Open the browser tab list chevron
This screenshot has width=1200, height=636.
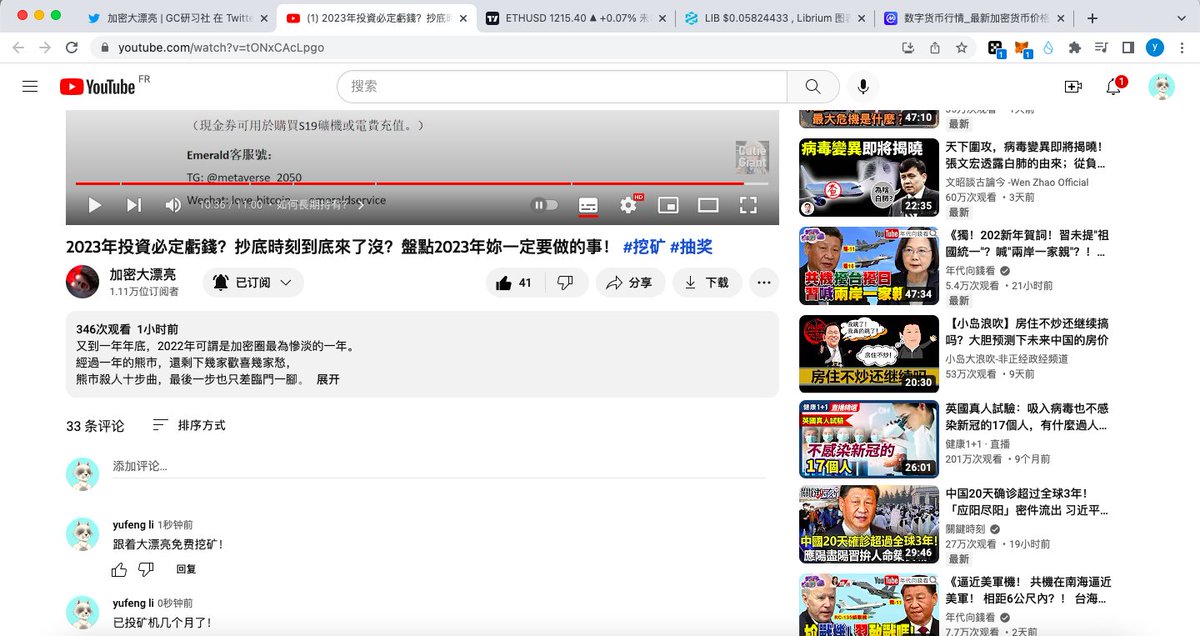pyautogui.click(x=1179, y=18)
